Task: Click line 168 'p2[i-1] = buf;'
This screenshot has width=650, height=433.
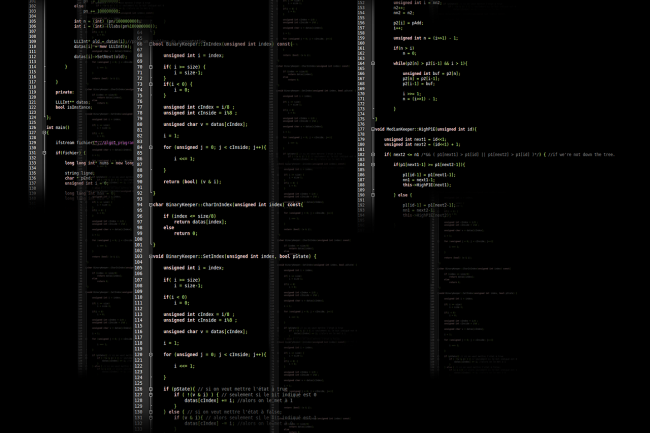Action: point(419,84)
